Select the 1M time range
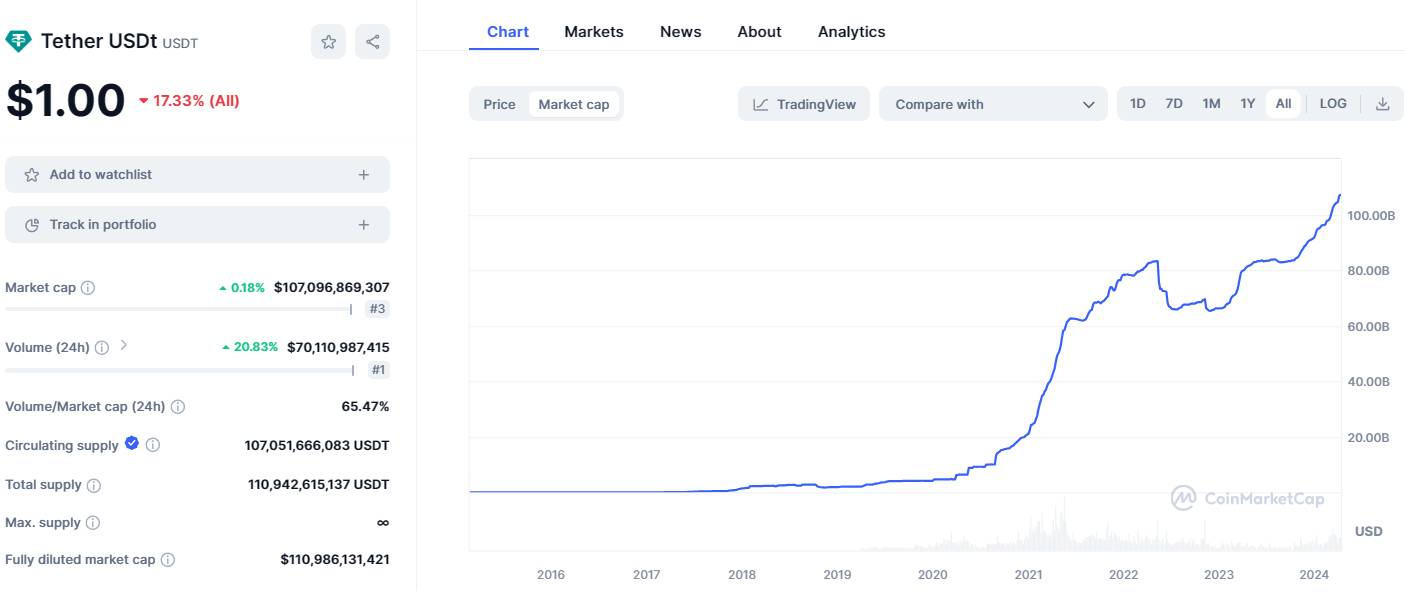1405x591 pixels. (x=1211, y=104)
